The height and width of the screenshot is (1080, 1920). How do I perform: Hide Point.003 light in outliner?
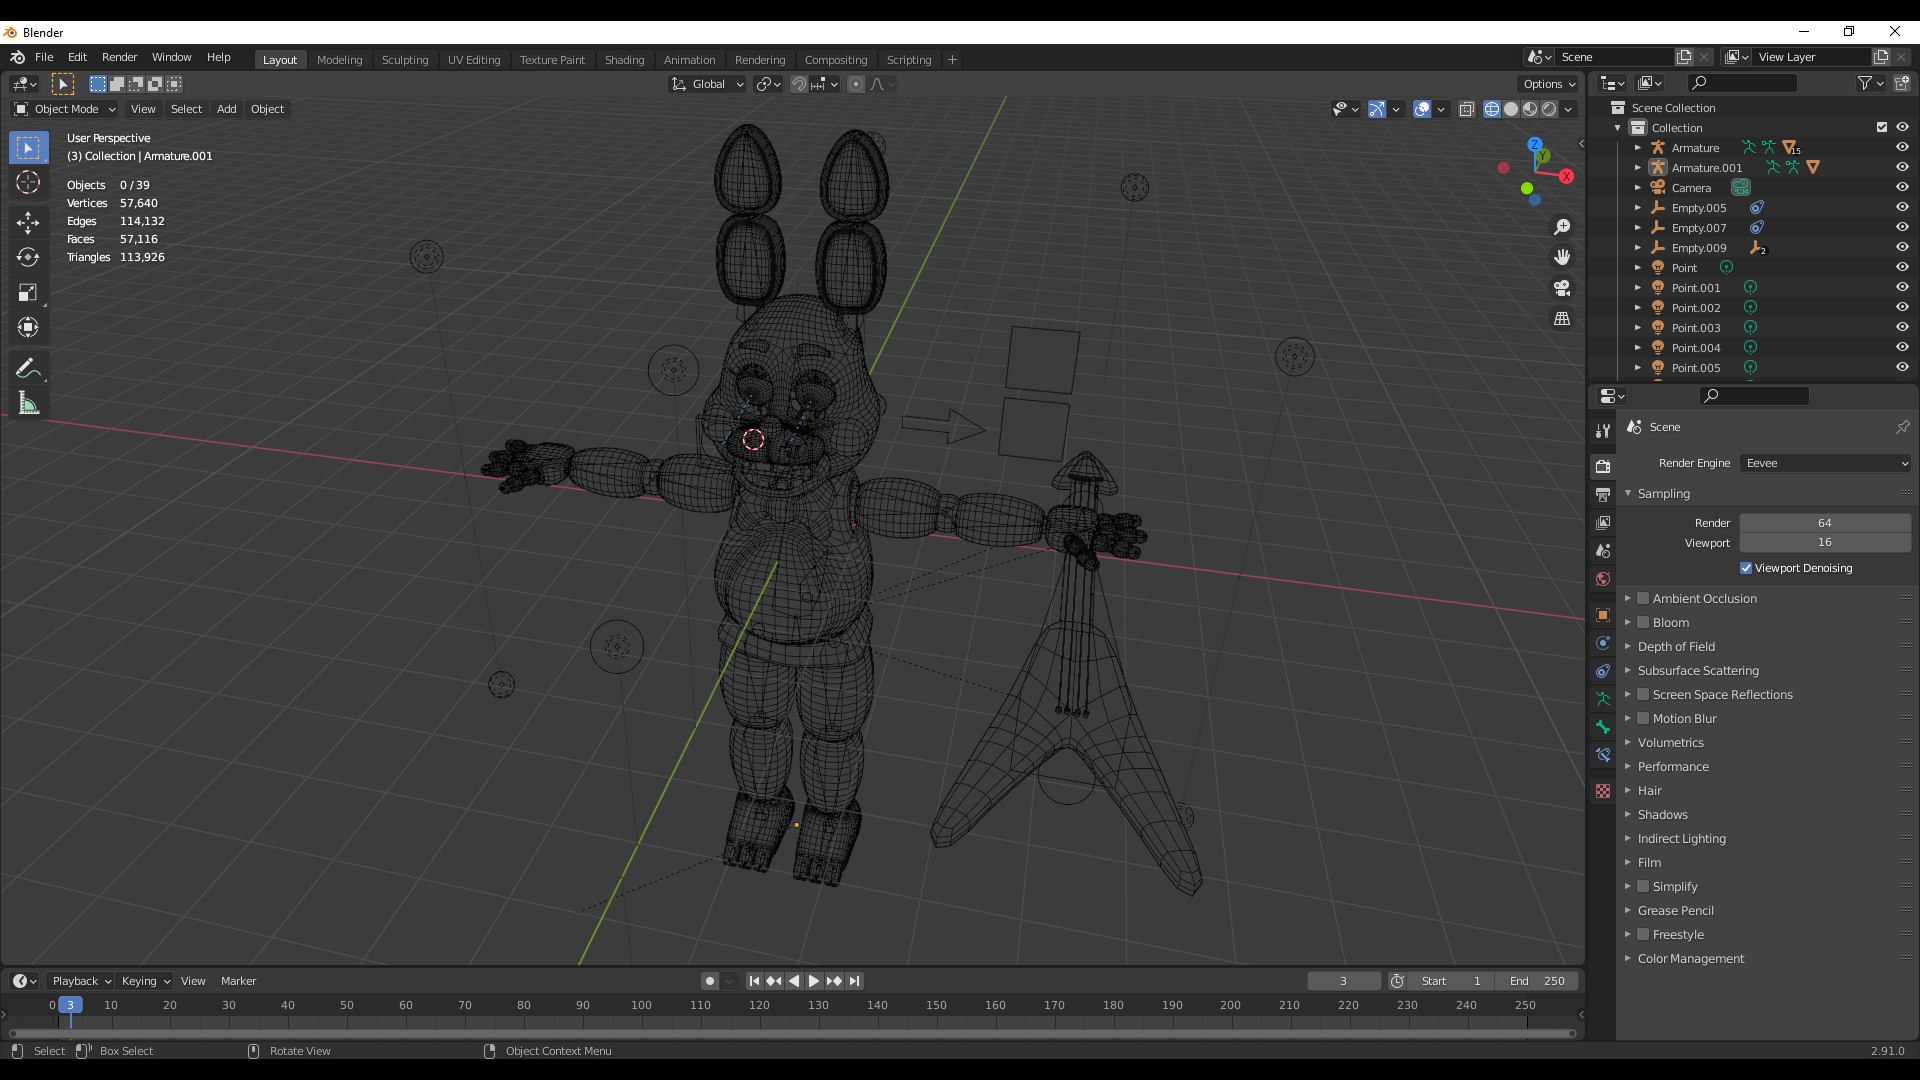click(x=1902, y=327)
